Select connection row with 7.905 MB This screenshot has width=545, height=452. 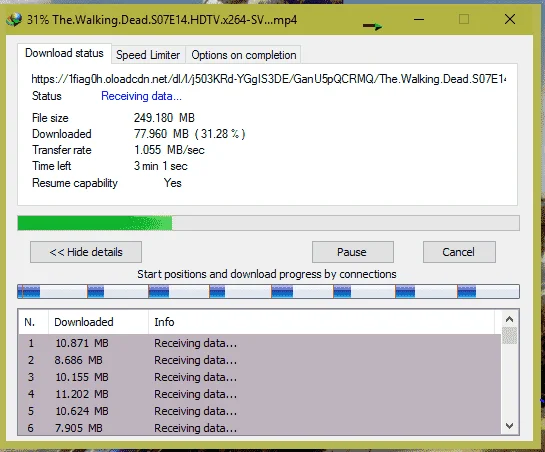(260, 428)
